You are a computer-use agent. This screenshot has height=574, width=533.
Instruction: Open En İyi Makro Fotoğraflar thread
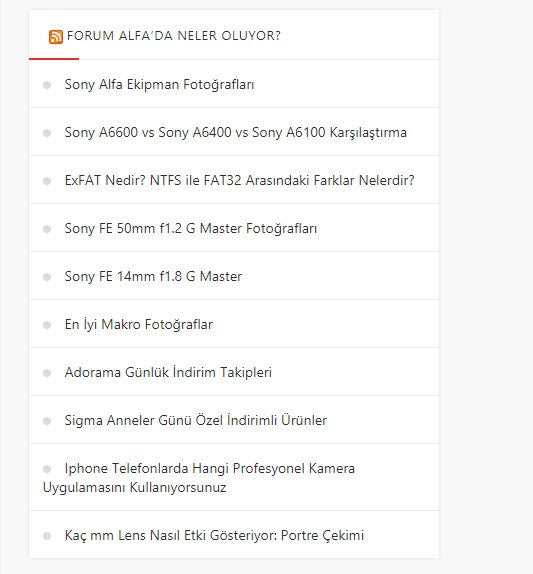click(138, 324)
